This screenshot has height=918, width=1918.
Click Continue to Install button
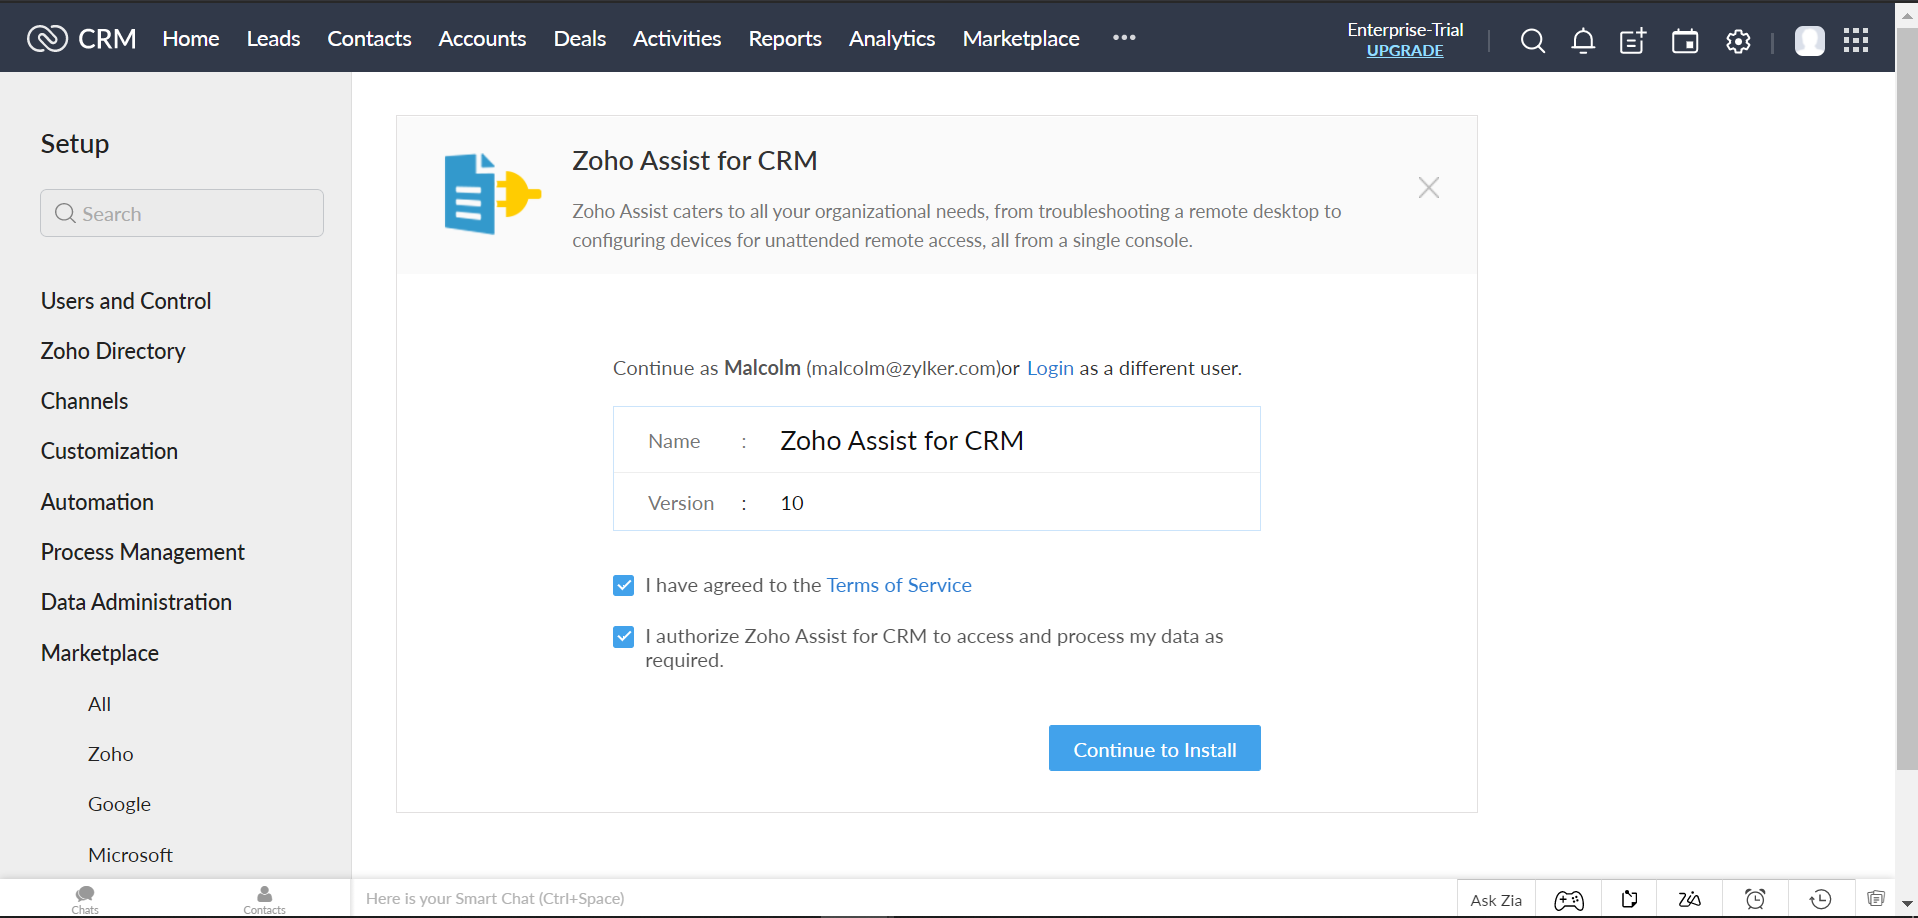pos(1154,749)
